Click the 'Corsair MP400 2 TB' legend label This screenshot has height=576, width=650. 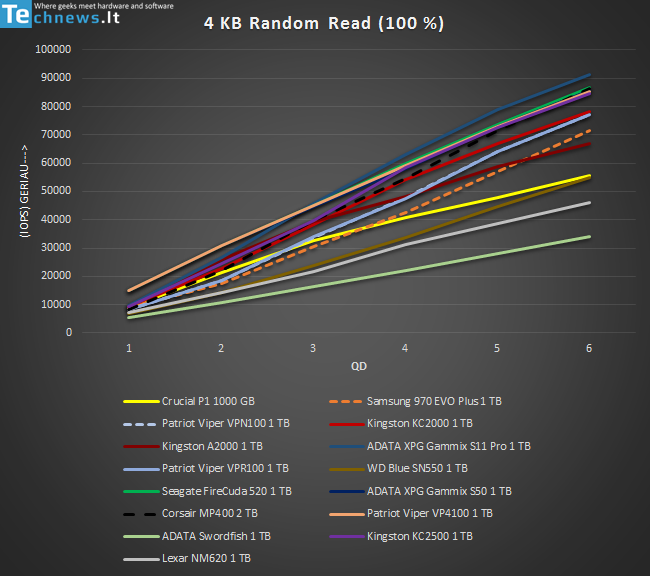point(210,513)
